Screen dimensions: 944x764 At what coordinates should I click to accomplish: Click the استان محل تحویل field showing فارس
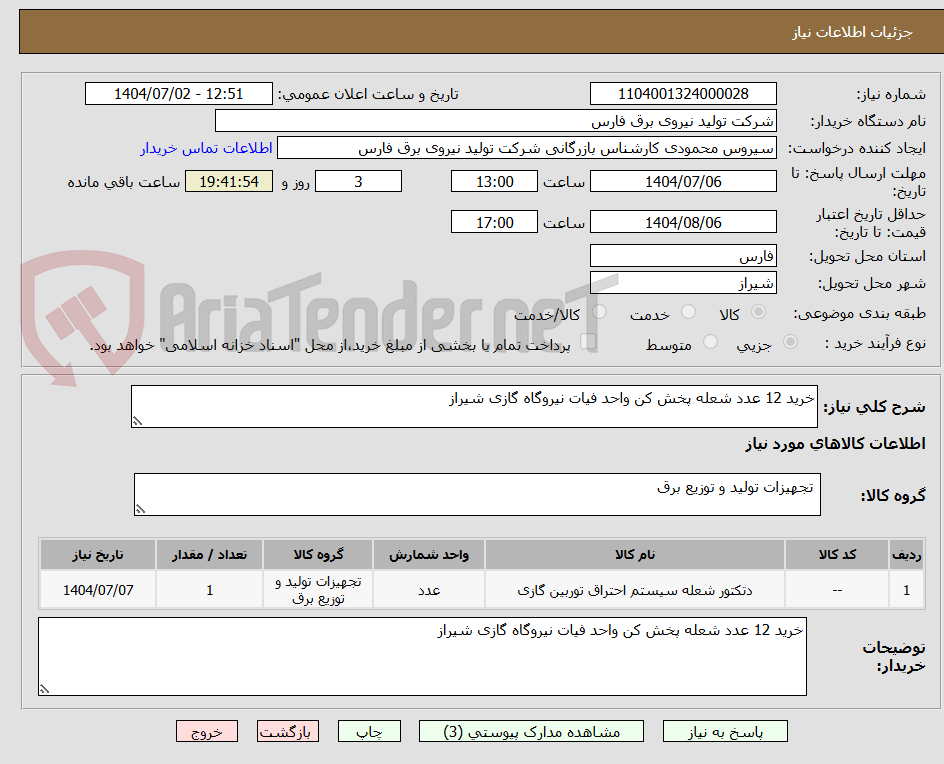coord(683,256)
